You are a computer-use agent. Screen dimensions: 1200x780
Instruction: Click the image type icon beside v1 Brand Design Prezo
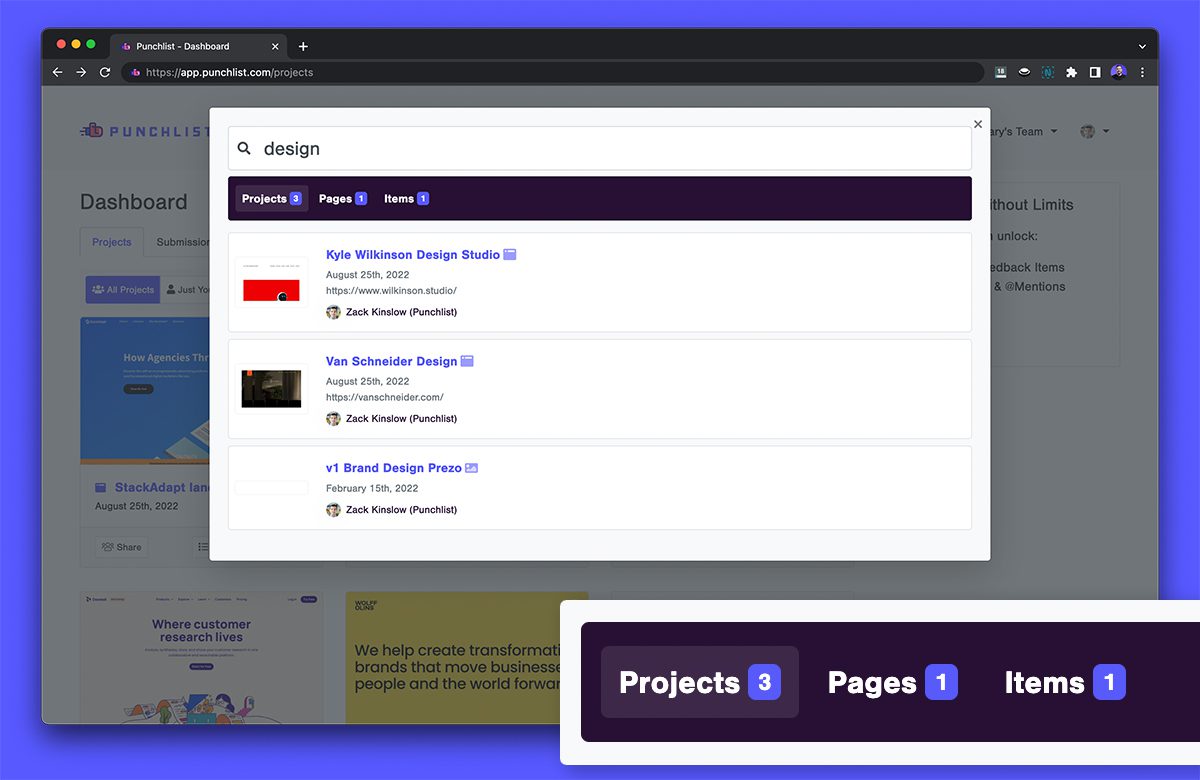point(472,468)
